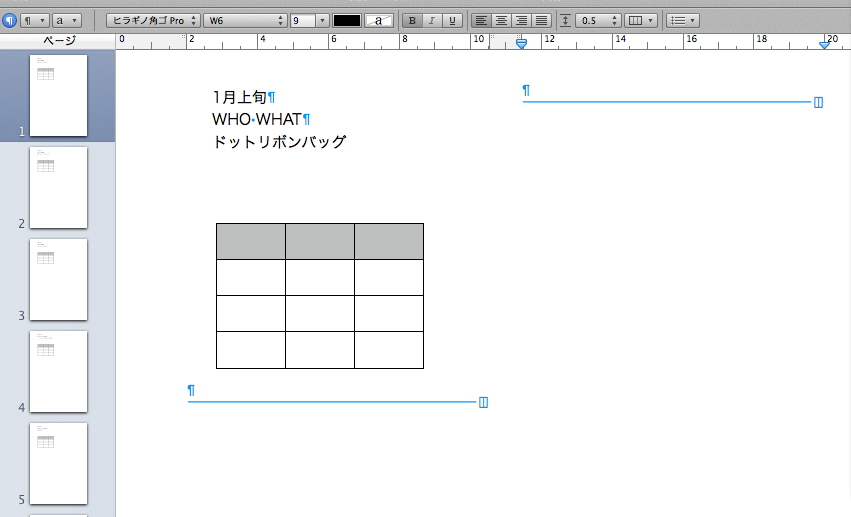This screenshot has width=851, height=517.
Task: Open the font family dropdown ヒラギノ角ゴ Pro
Action: pos(153,21)
